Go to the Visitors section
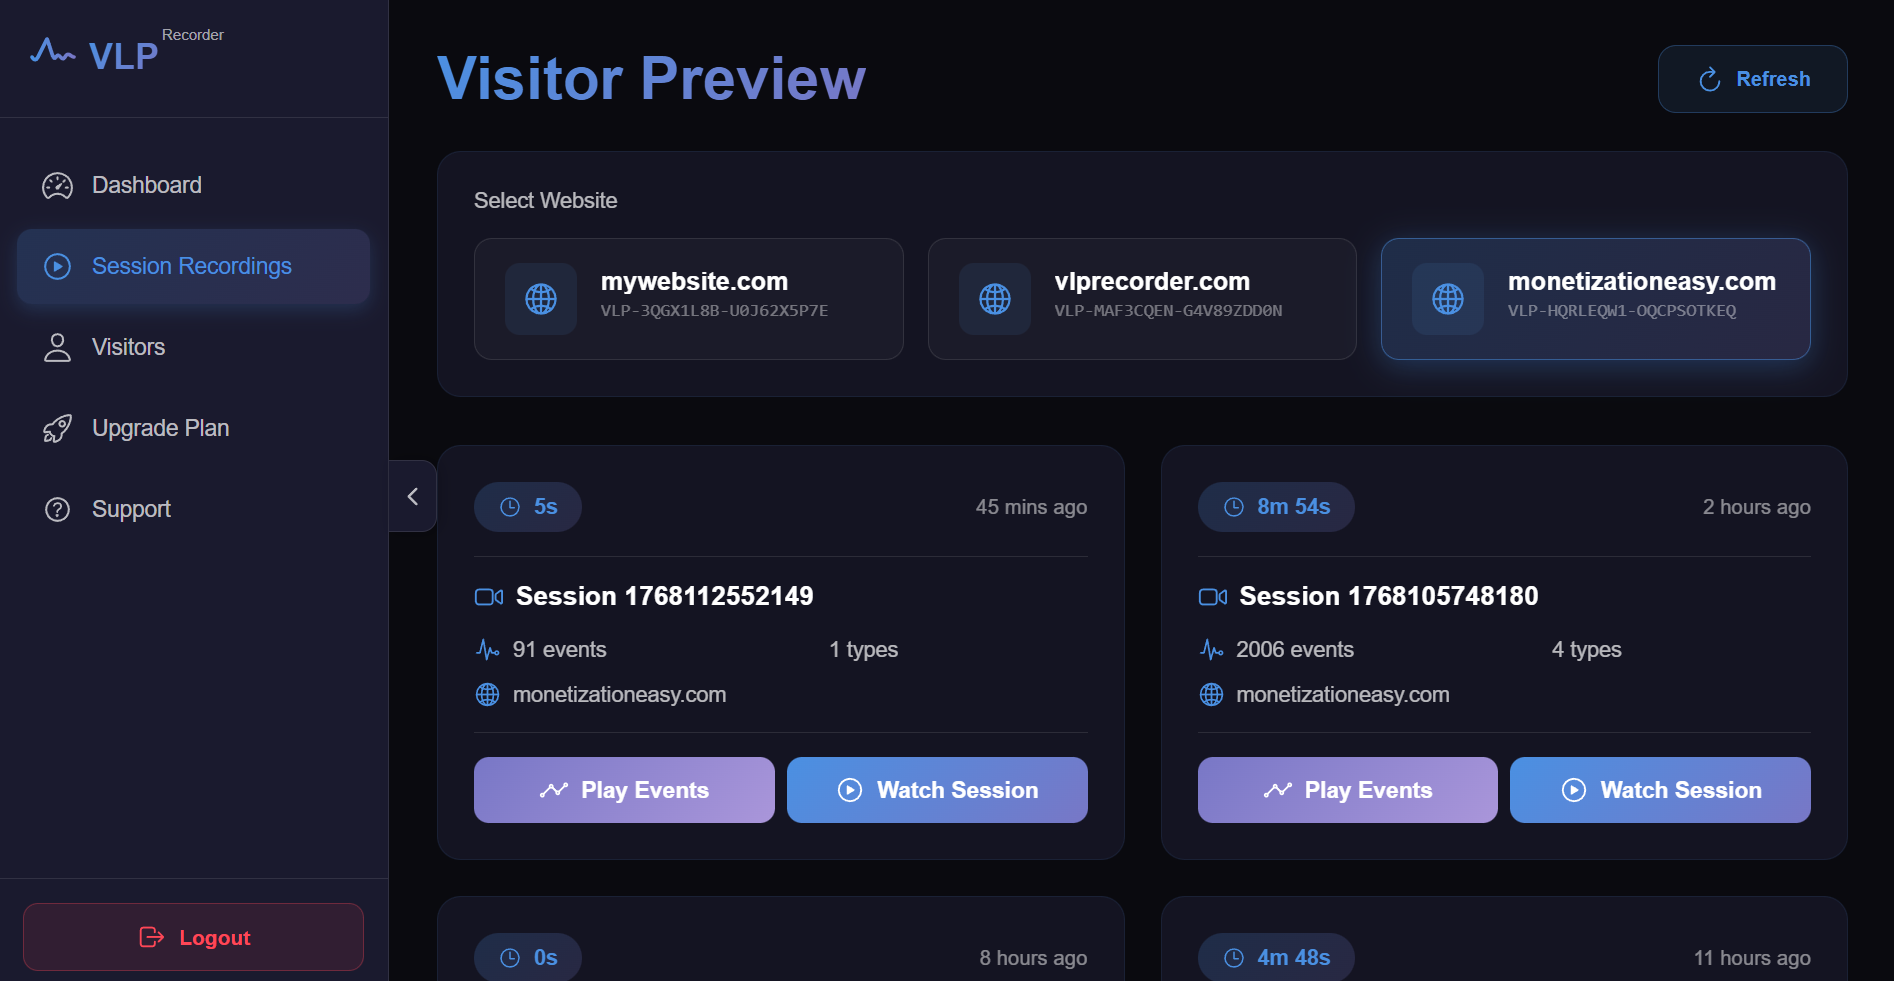The image size is (1894, 981). point(193,347)
